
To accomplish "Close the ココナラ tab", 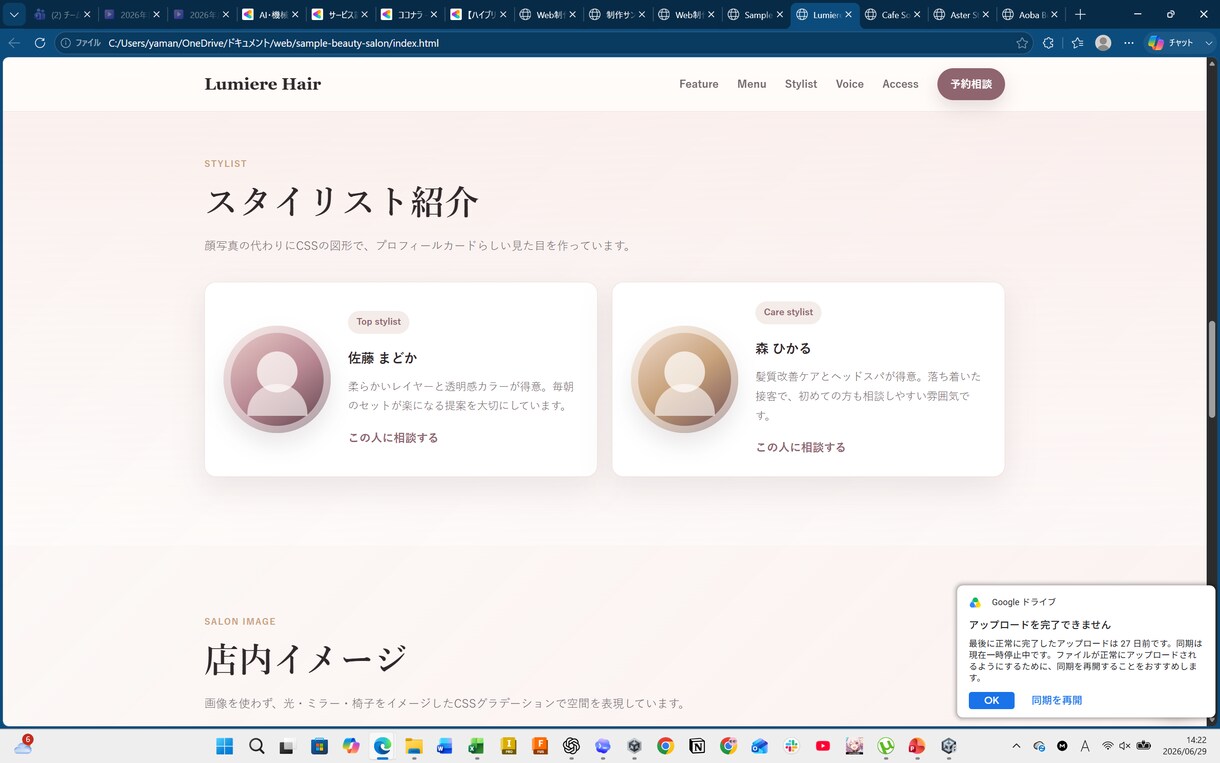I will point(434,15).
